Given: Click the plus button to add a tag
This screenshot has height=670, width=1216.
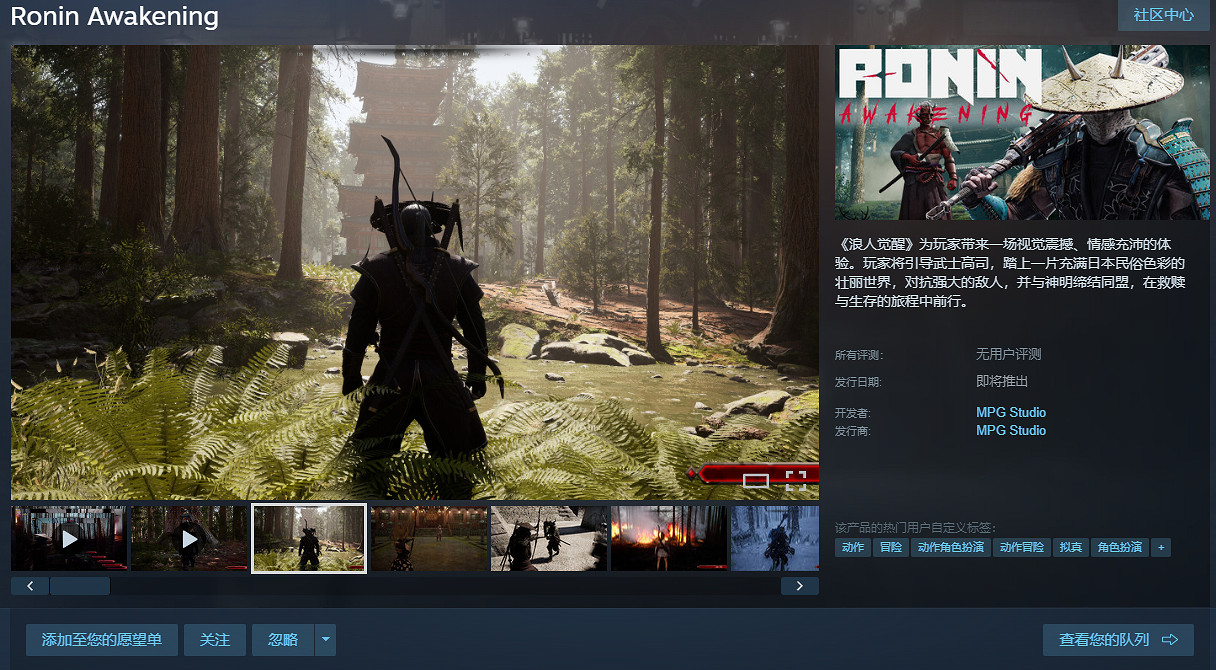Looking at the screenshot, I should (x=1160, y=547).
